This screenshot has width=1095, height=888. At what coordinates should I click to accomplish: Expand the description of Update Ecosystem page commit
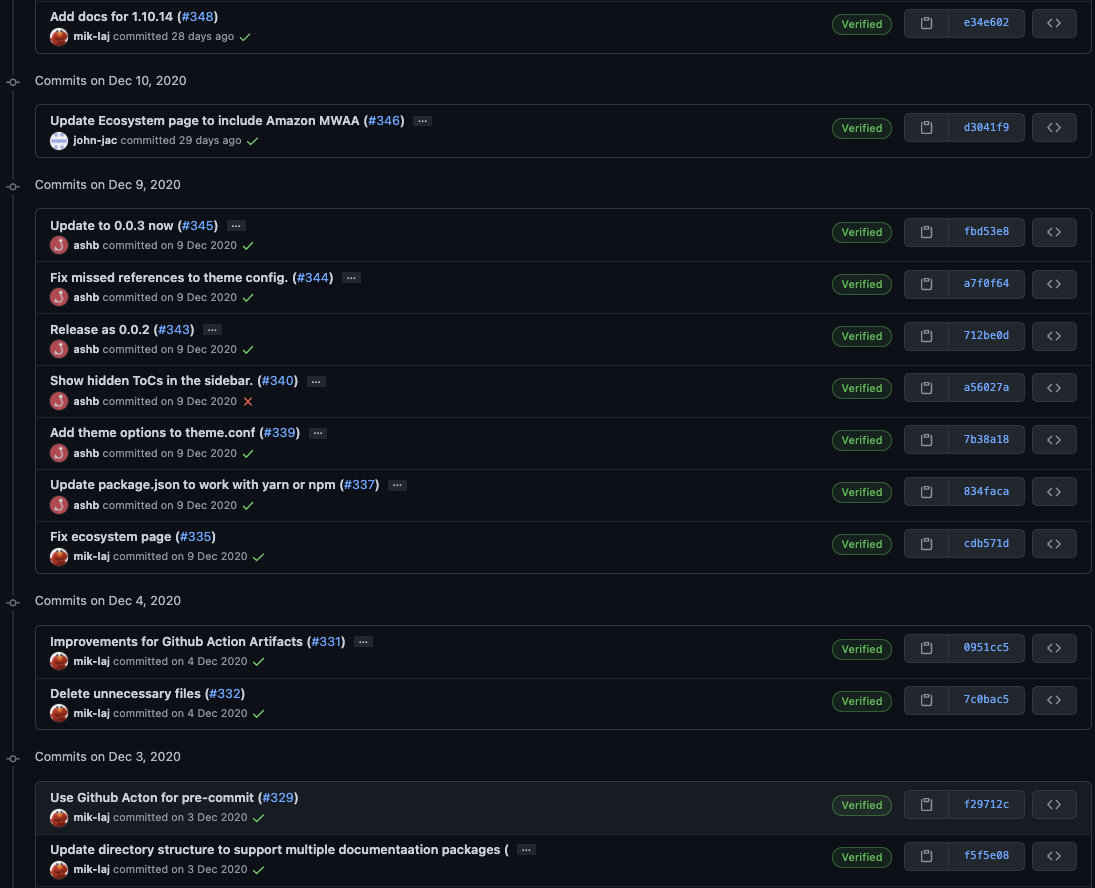pyautogui.click(x=421, y=119)
